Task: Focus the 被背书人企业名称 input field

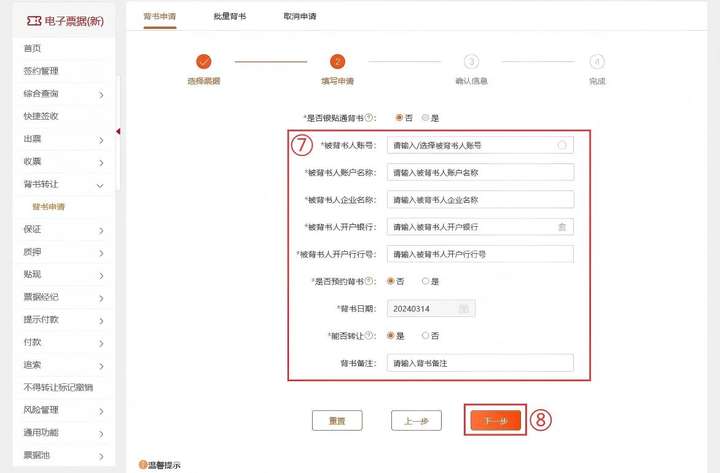Action: pos(480,200)
